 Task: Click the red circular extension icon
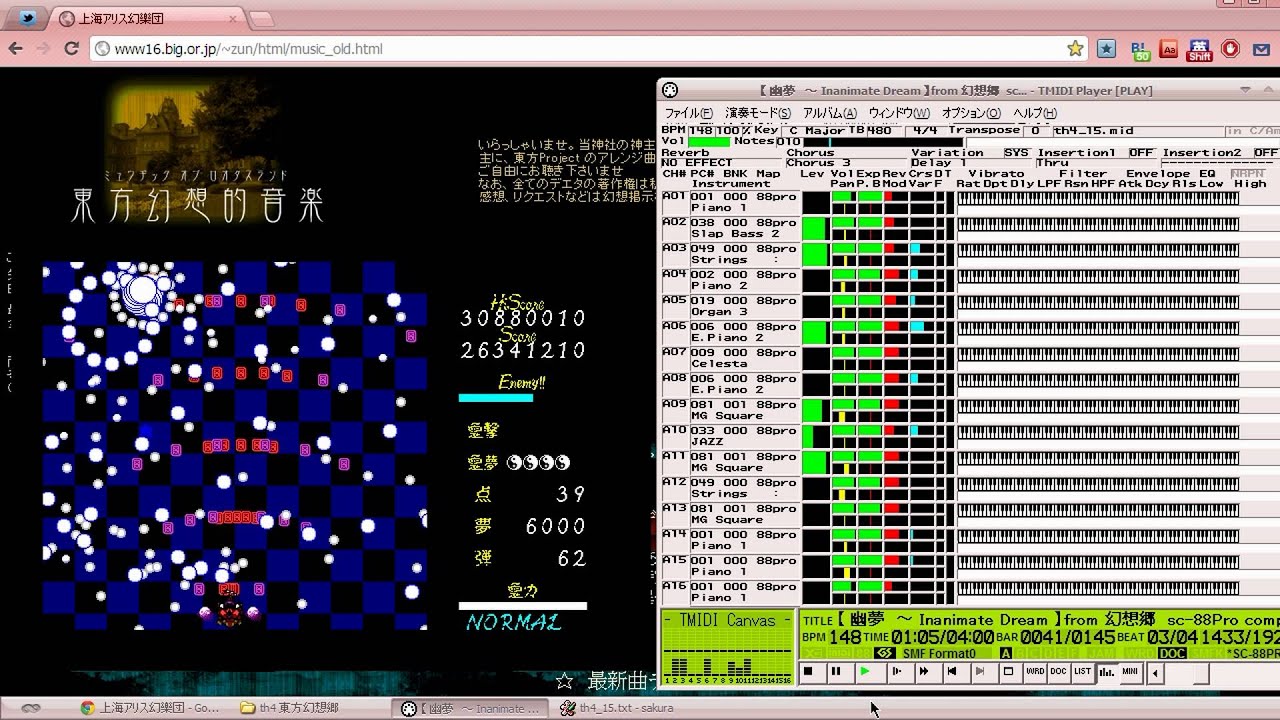click(x=1230, y=48)
